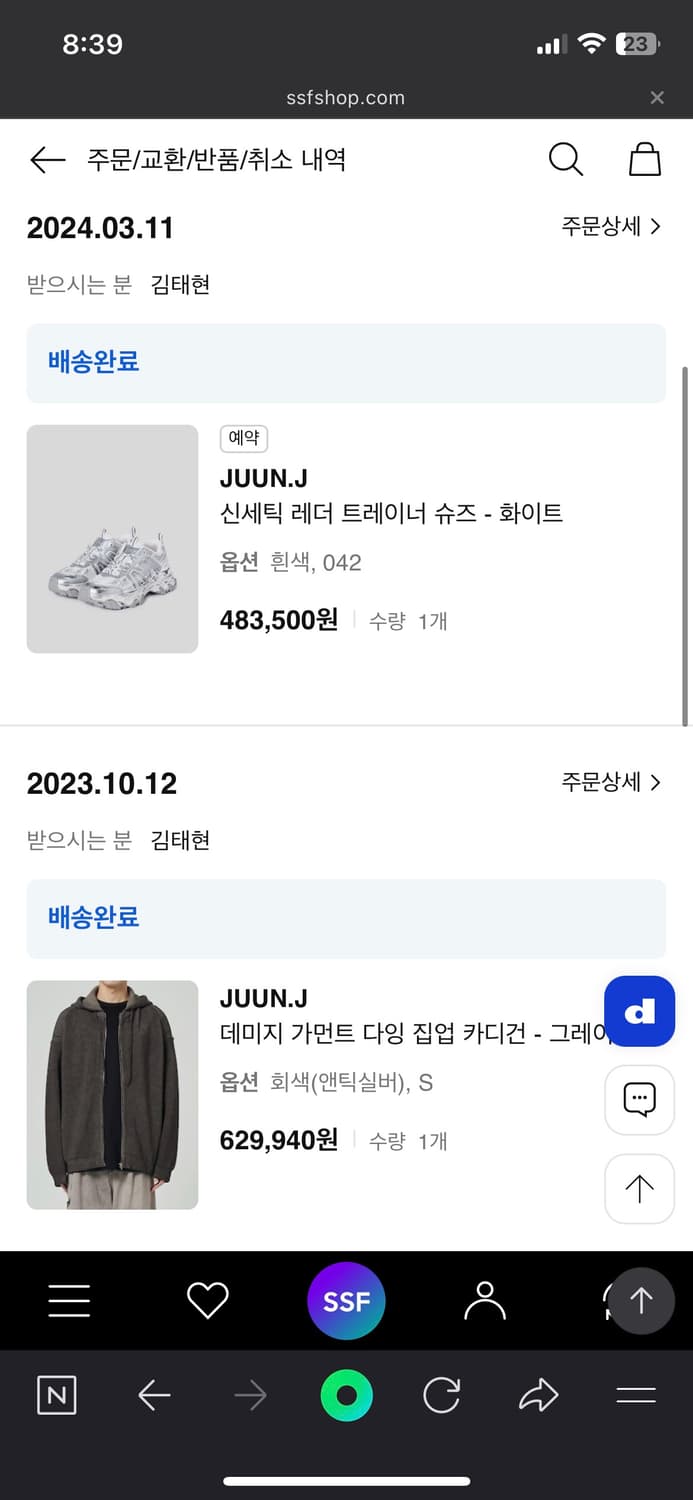The height and width of the screenshot is (1500, 693).
Task: Open the my page profile icon
Action: coord(485,1300)
